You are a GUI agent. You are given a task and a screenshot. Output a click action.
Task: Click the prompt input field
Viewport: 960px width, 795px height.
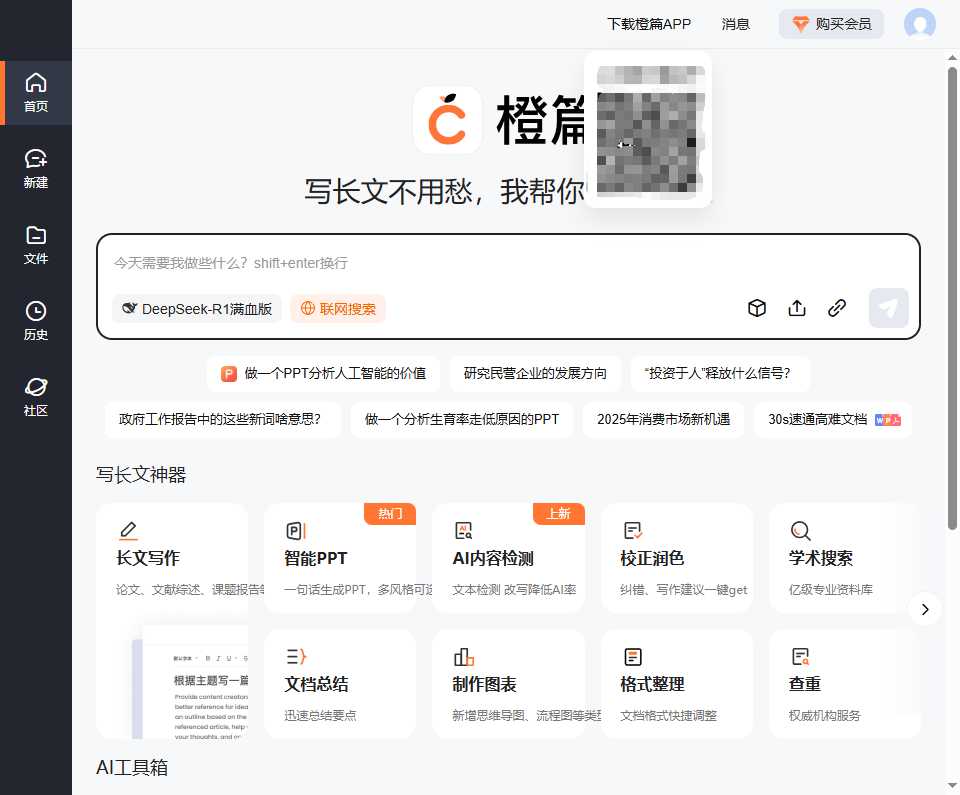(400, 263)
